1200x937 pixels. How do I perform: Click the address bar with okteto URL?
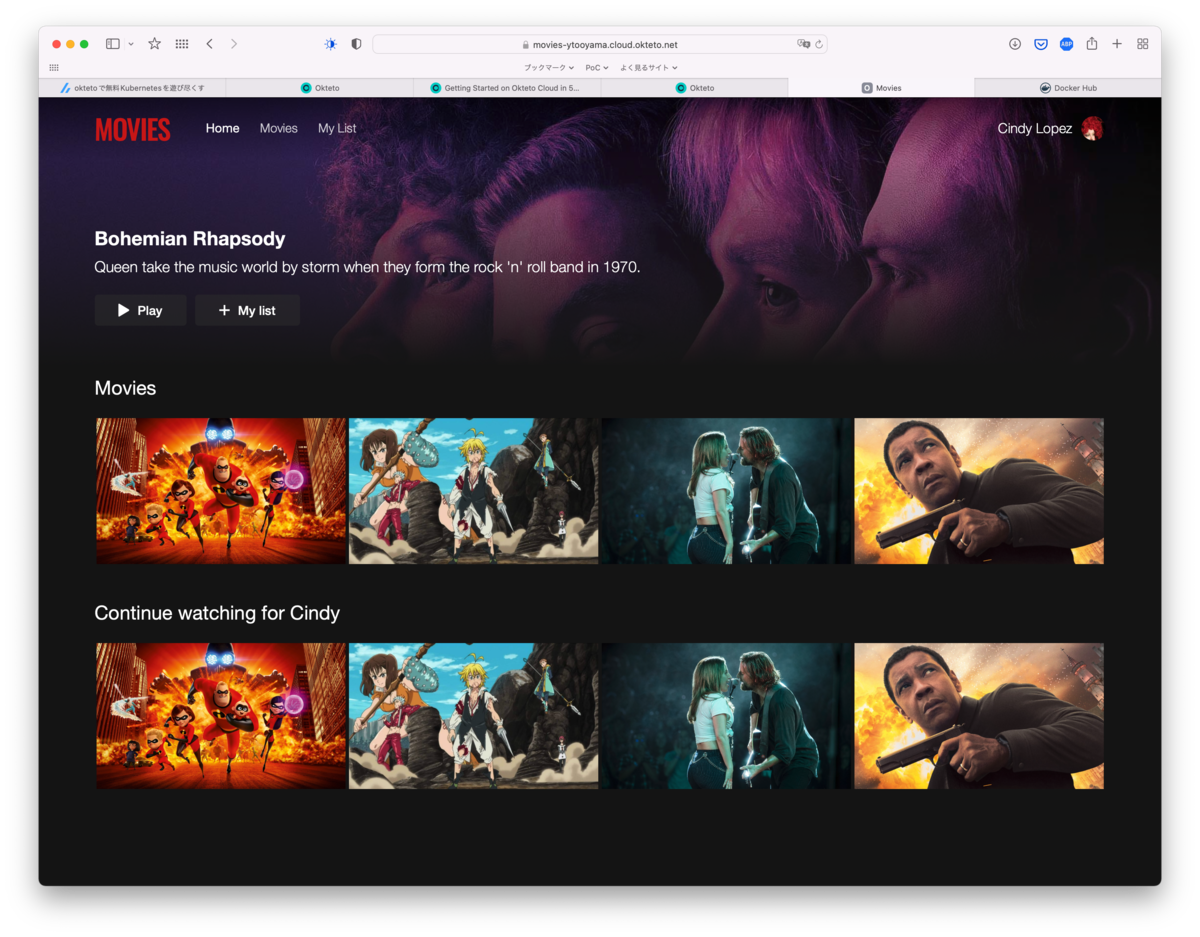[600, 44]
